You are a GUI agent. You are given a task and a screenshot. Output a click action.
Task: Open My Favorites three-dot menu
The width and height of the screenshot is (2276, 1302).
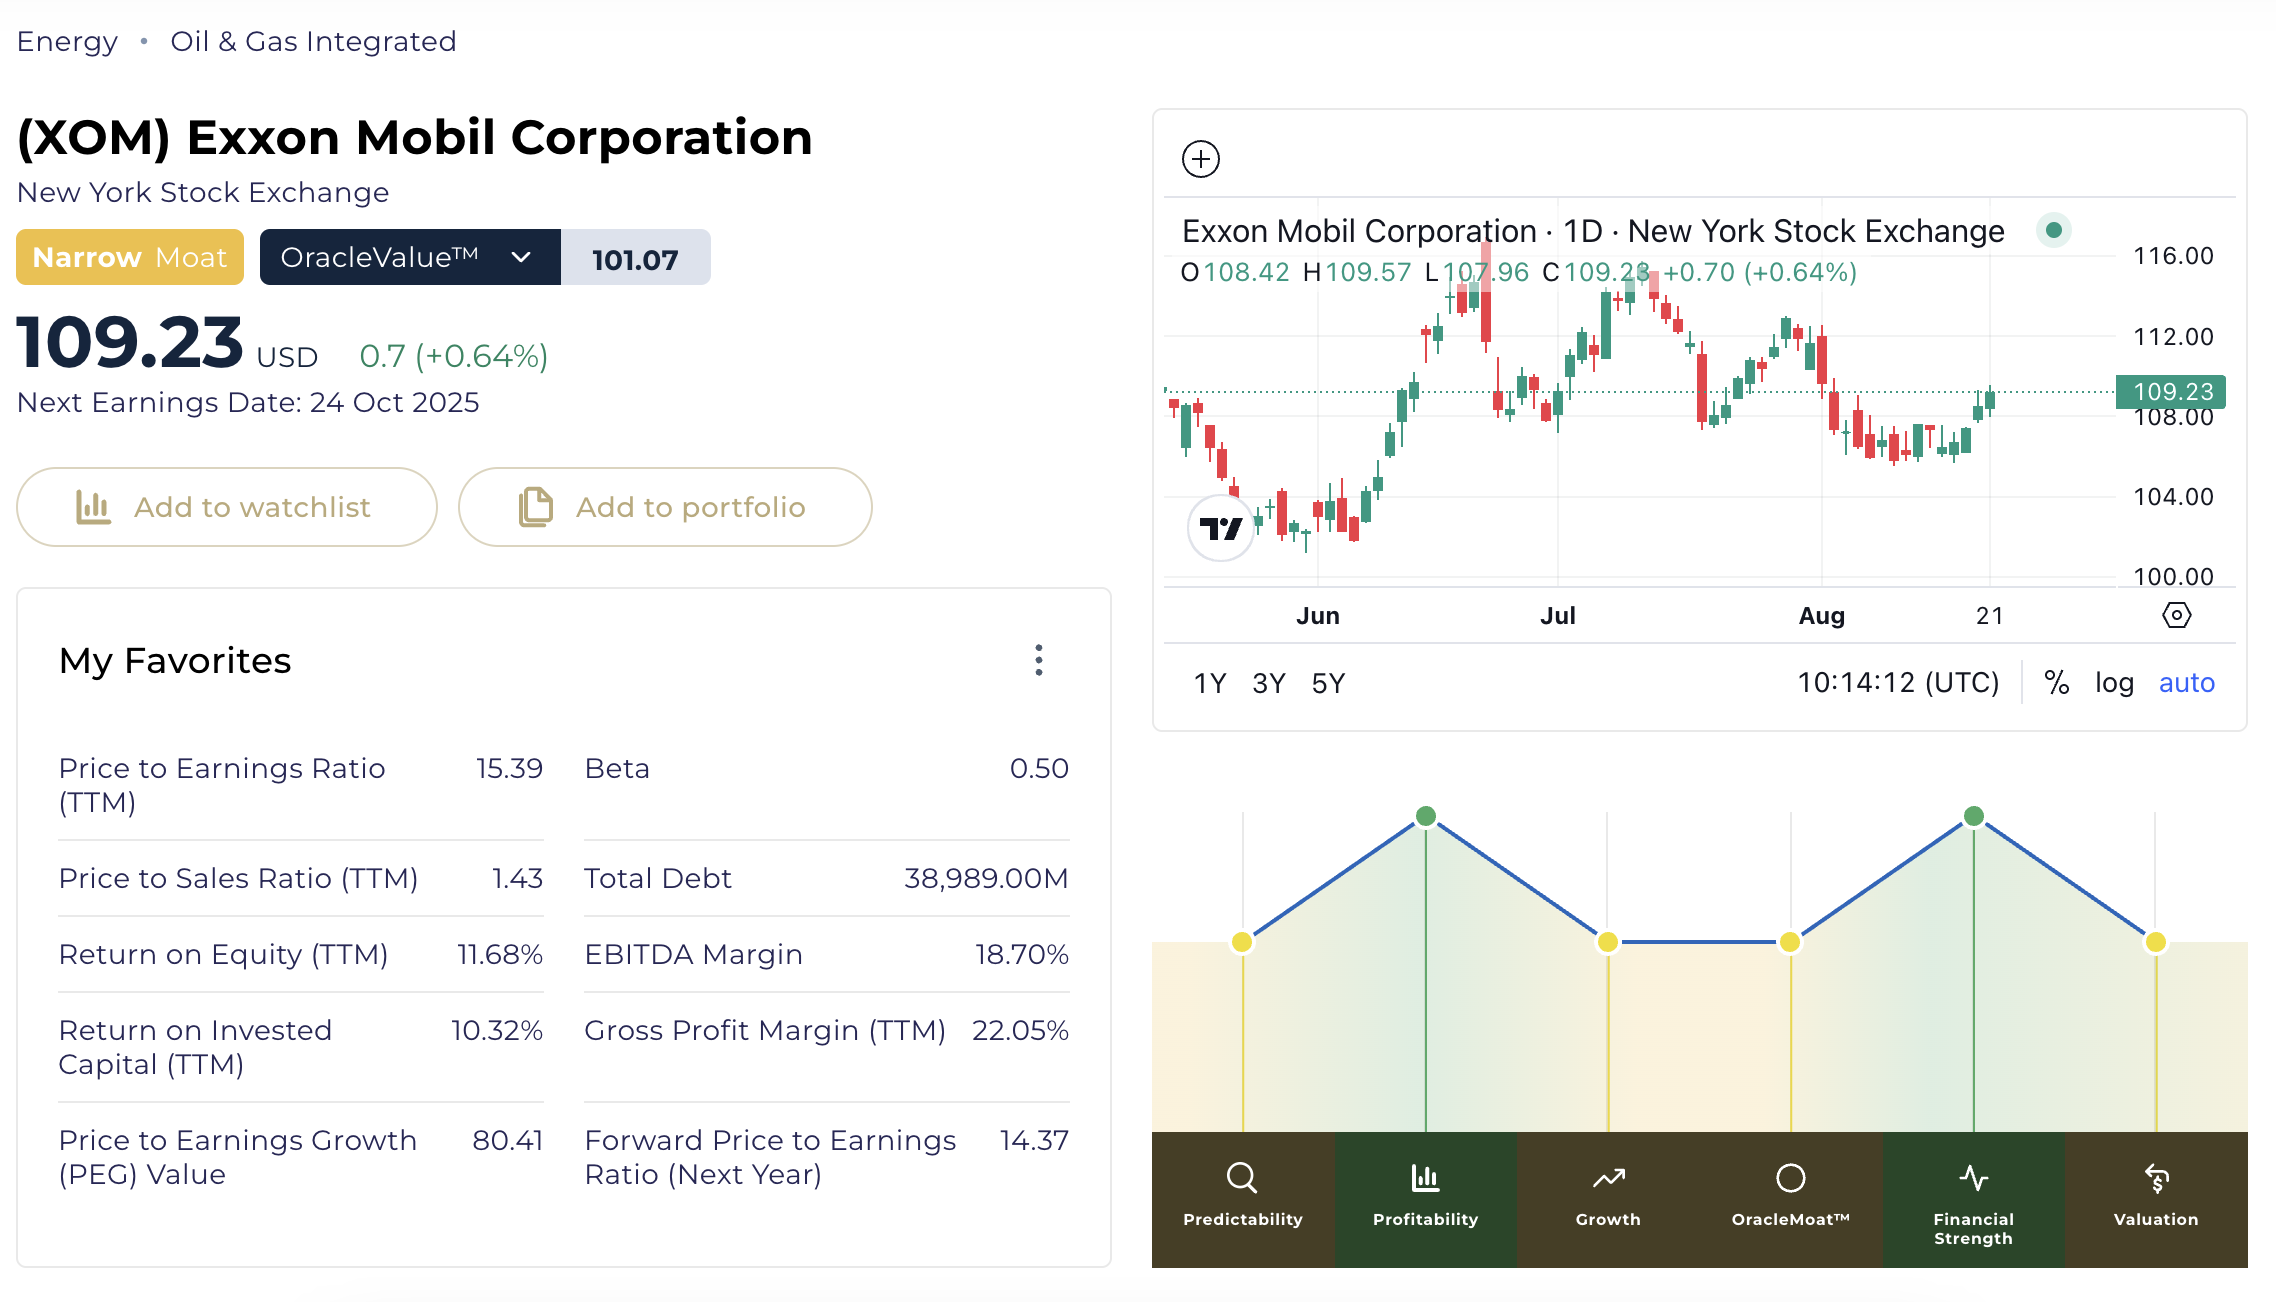tap(1039, 660)
